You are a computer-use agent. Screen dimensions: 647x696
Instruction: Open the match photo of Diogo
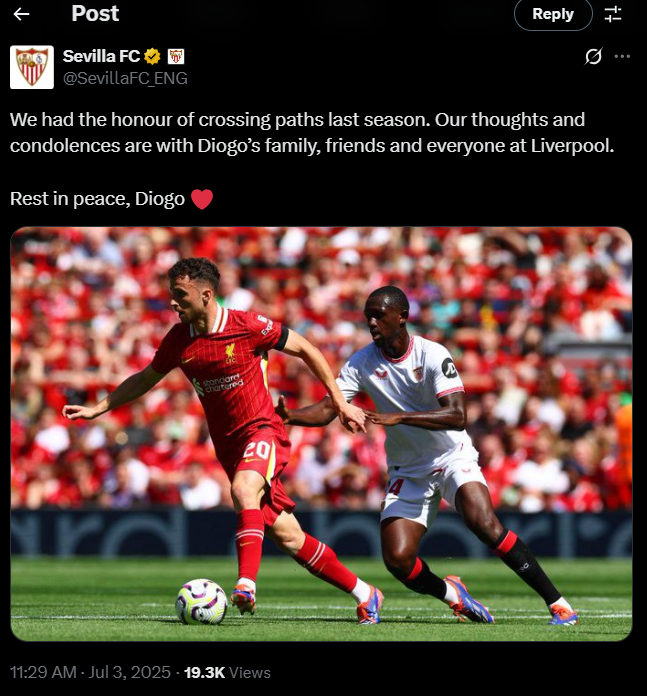click(x=321, y=434)
